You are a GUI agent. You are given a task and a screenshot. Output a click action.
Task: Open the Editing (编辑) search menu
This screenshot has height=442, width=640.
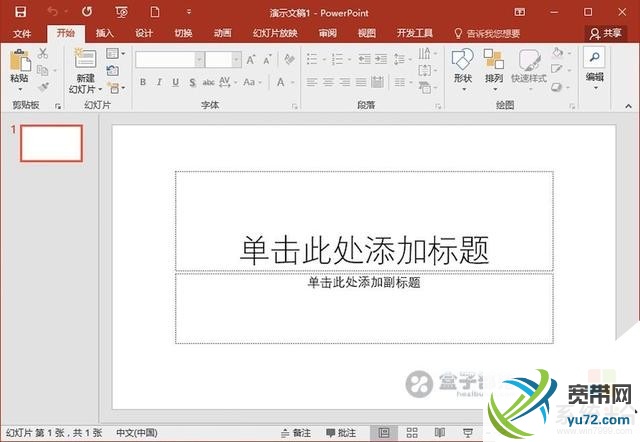[x=595, y=69]
